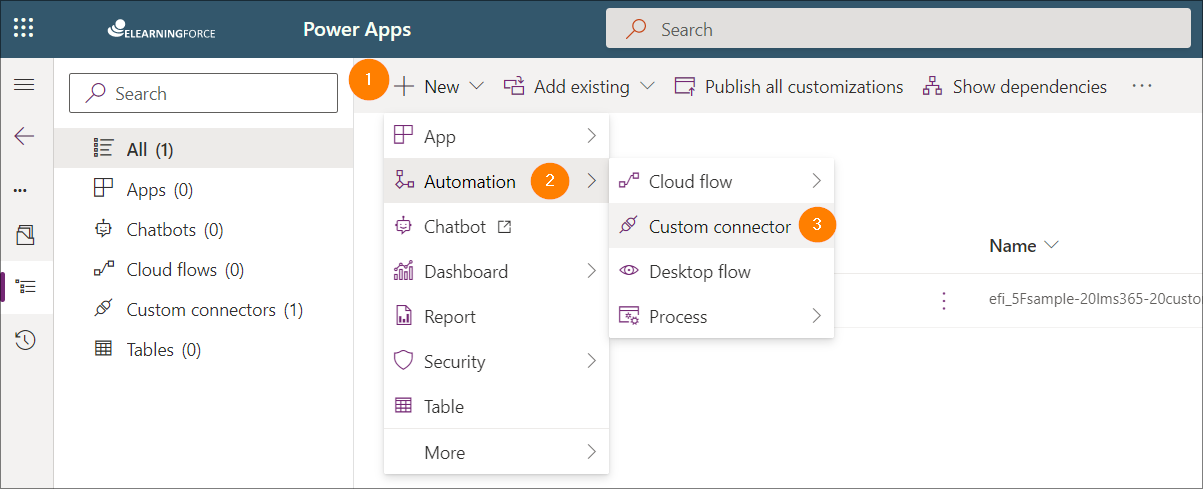Open the solution overview icon in left rail

pyautogui.click(x=25, y=236)
